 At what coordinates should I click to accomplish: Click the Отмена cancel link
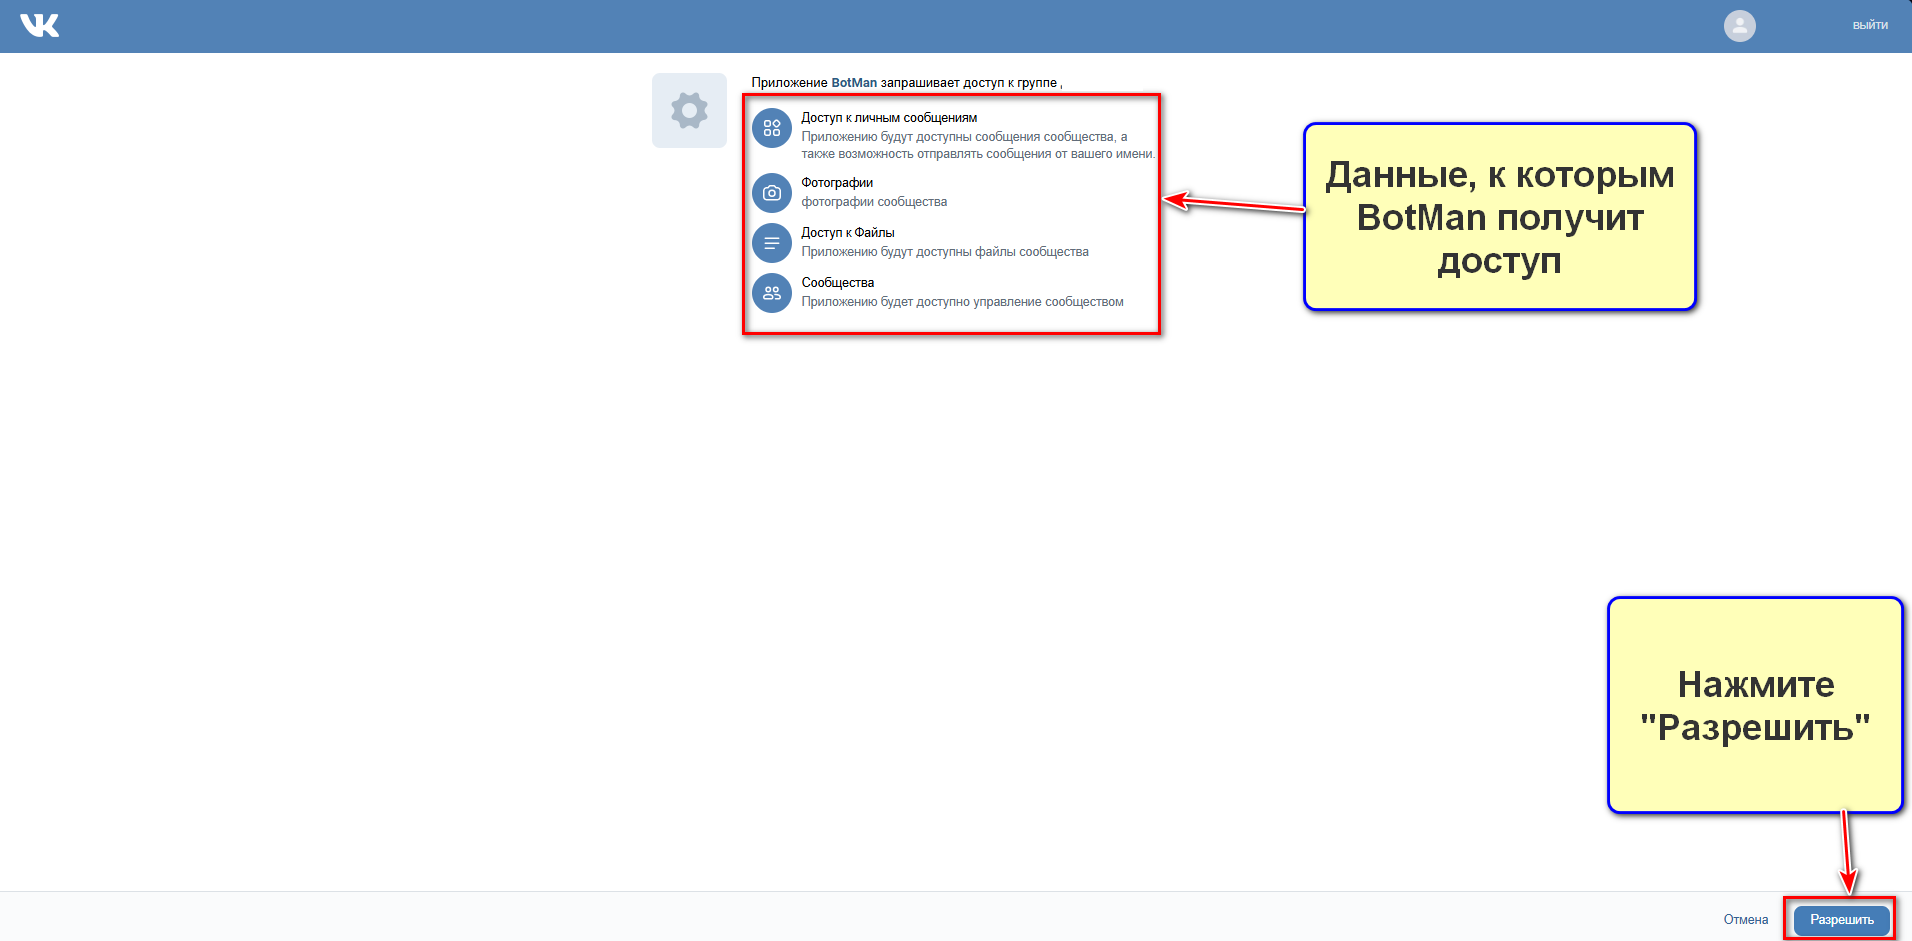1746,920
